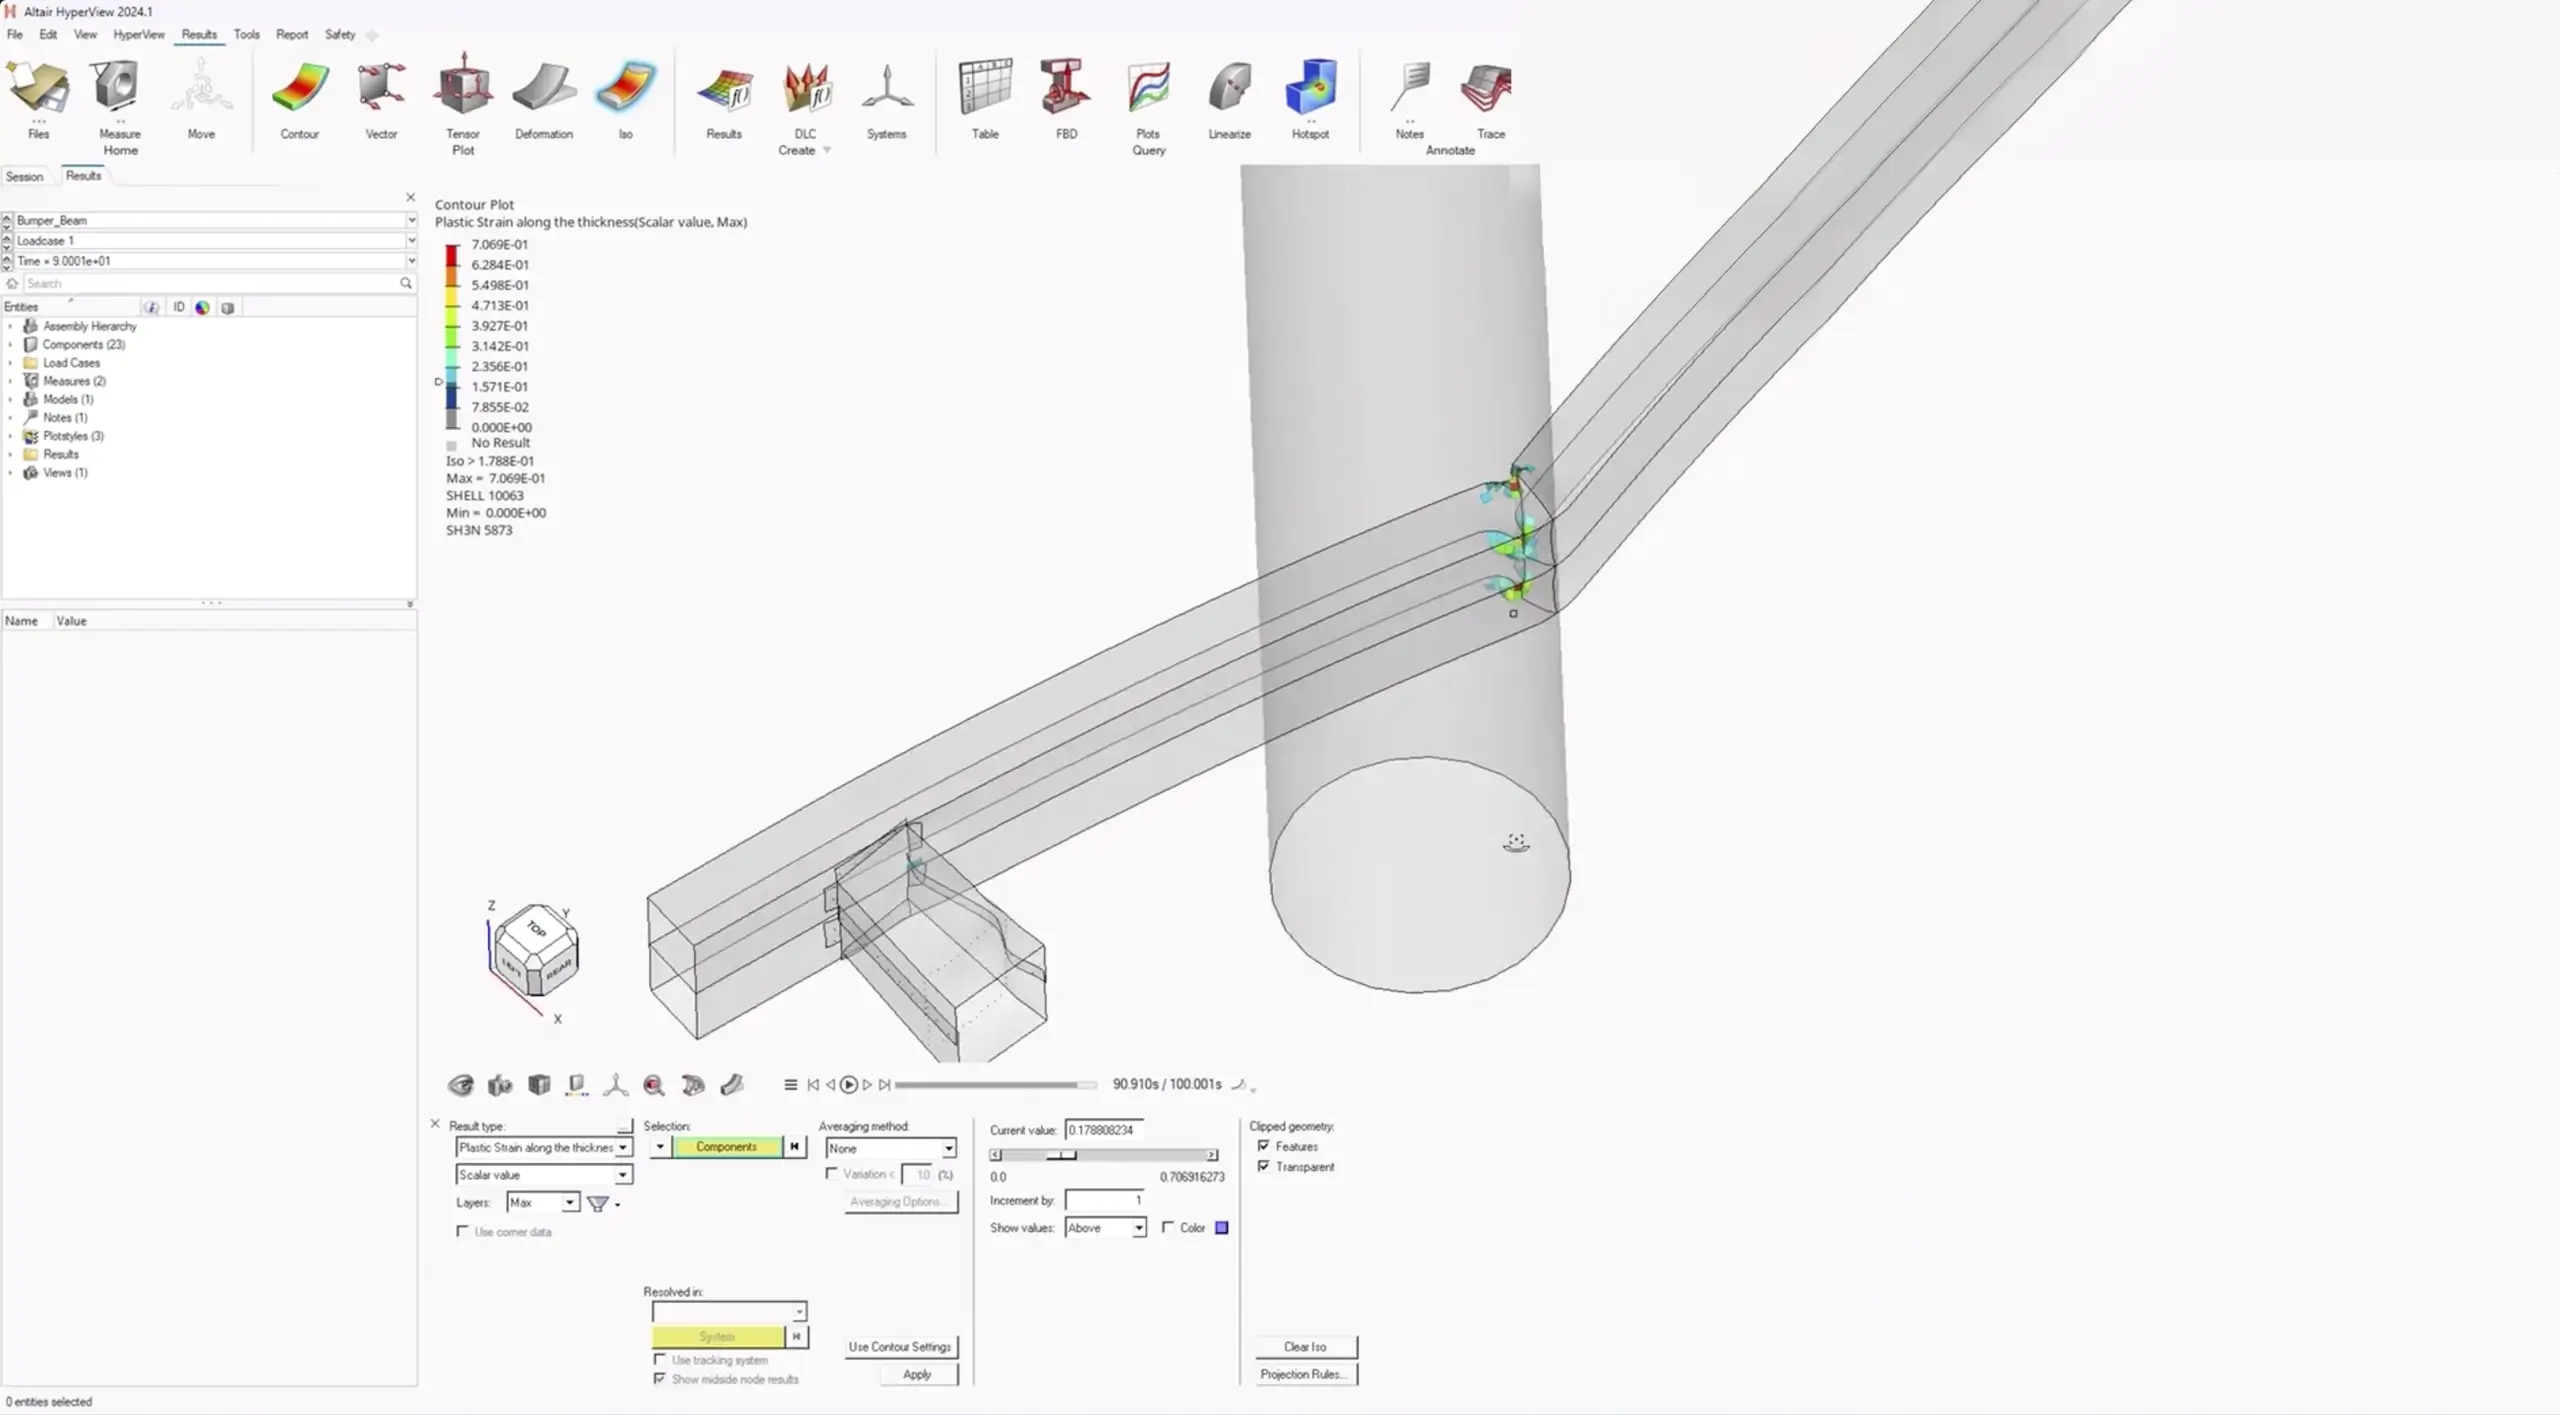The height and width of the screenshot is (1415, 2560).
Task: Switch to the Session tab
Action: pyautogui.click(x=24, y=177)
